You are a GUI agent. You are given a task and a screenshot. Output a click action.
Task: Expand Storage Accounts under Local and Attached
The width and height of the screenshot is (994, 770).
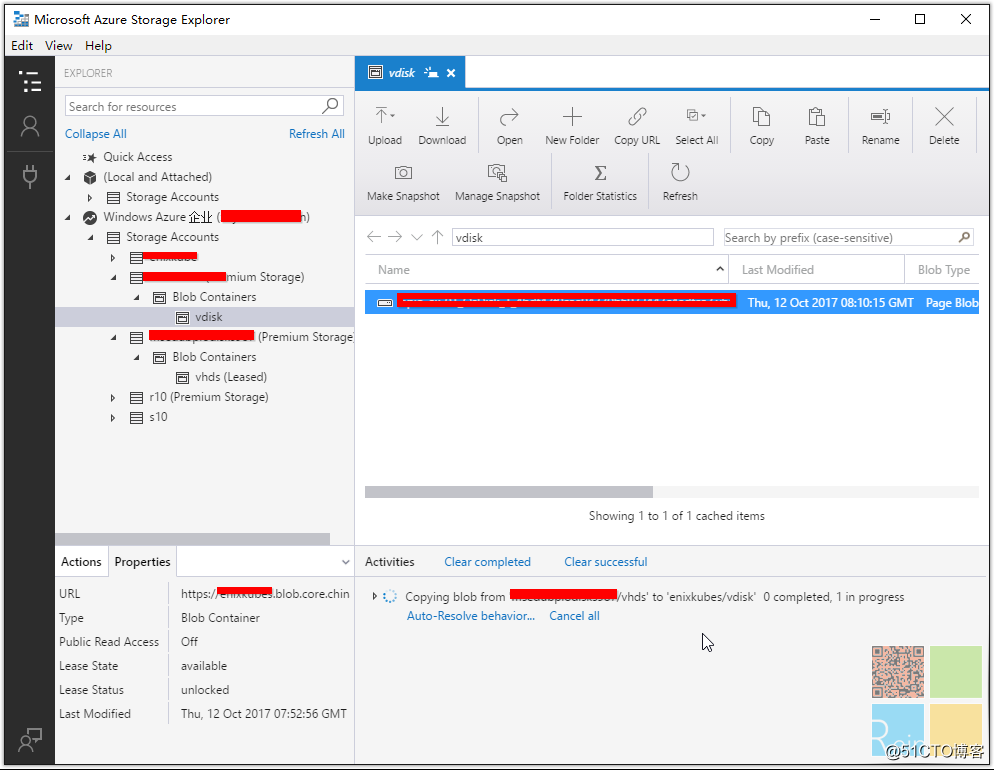point(90,198)
